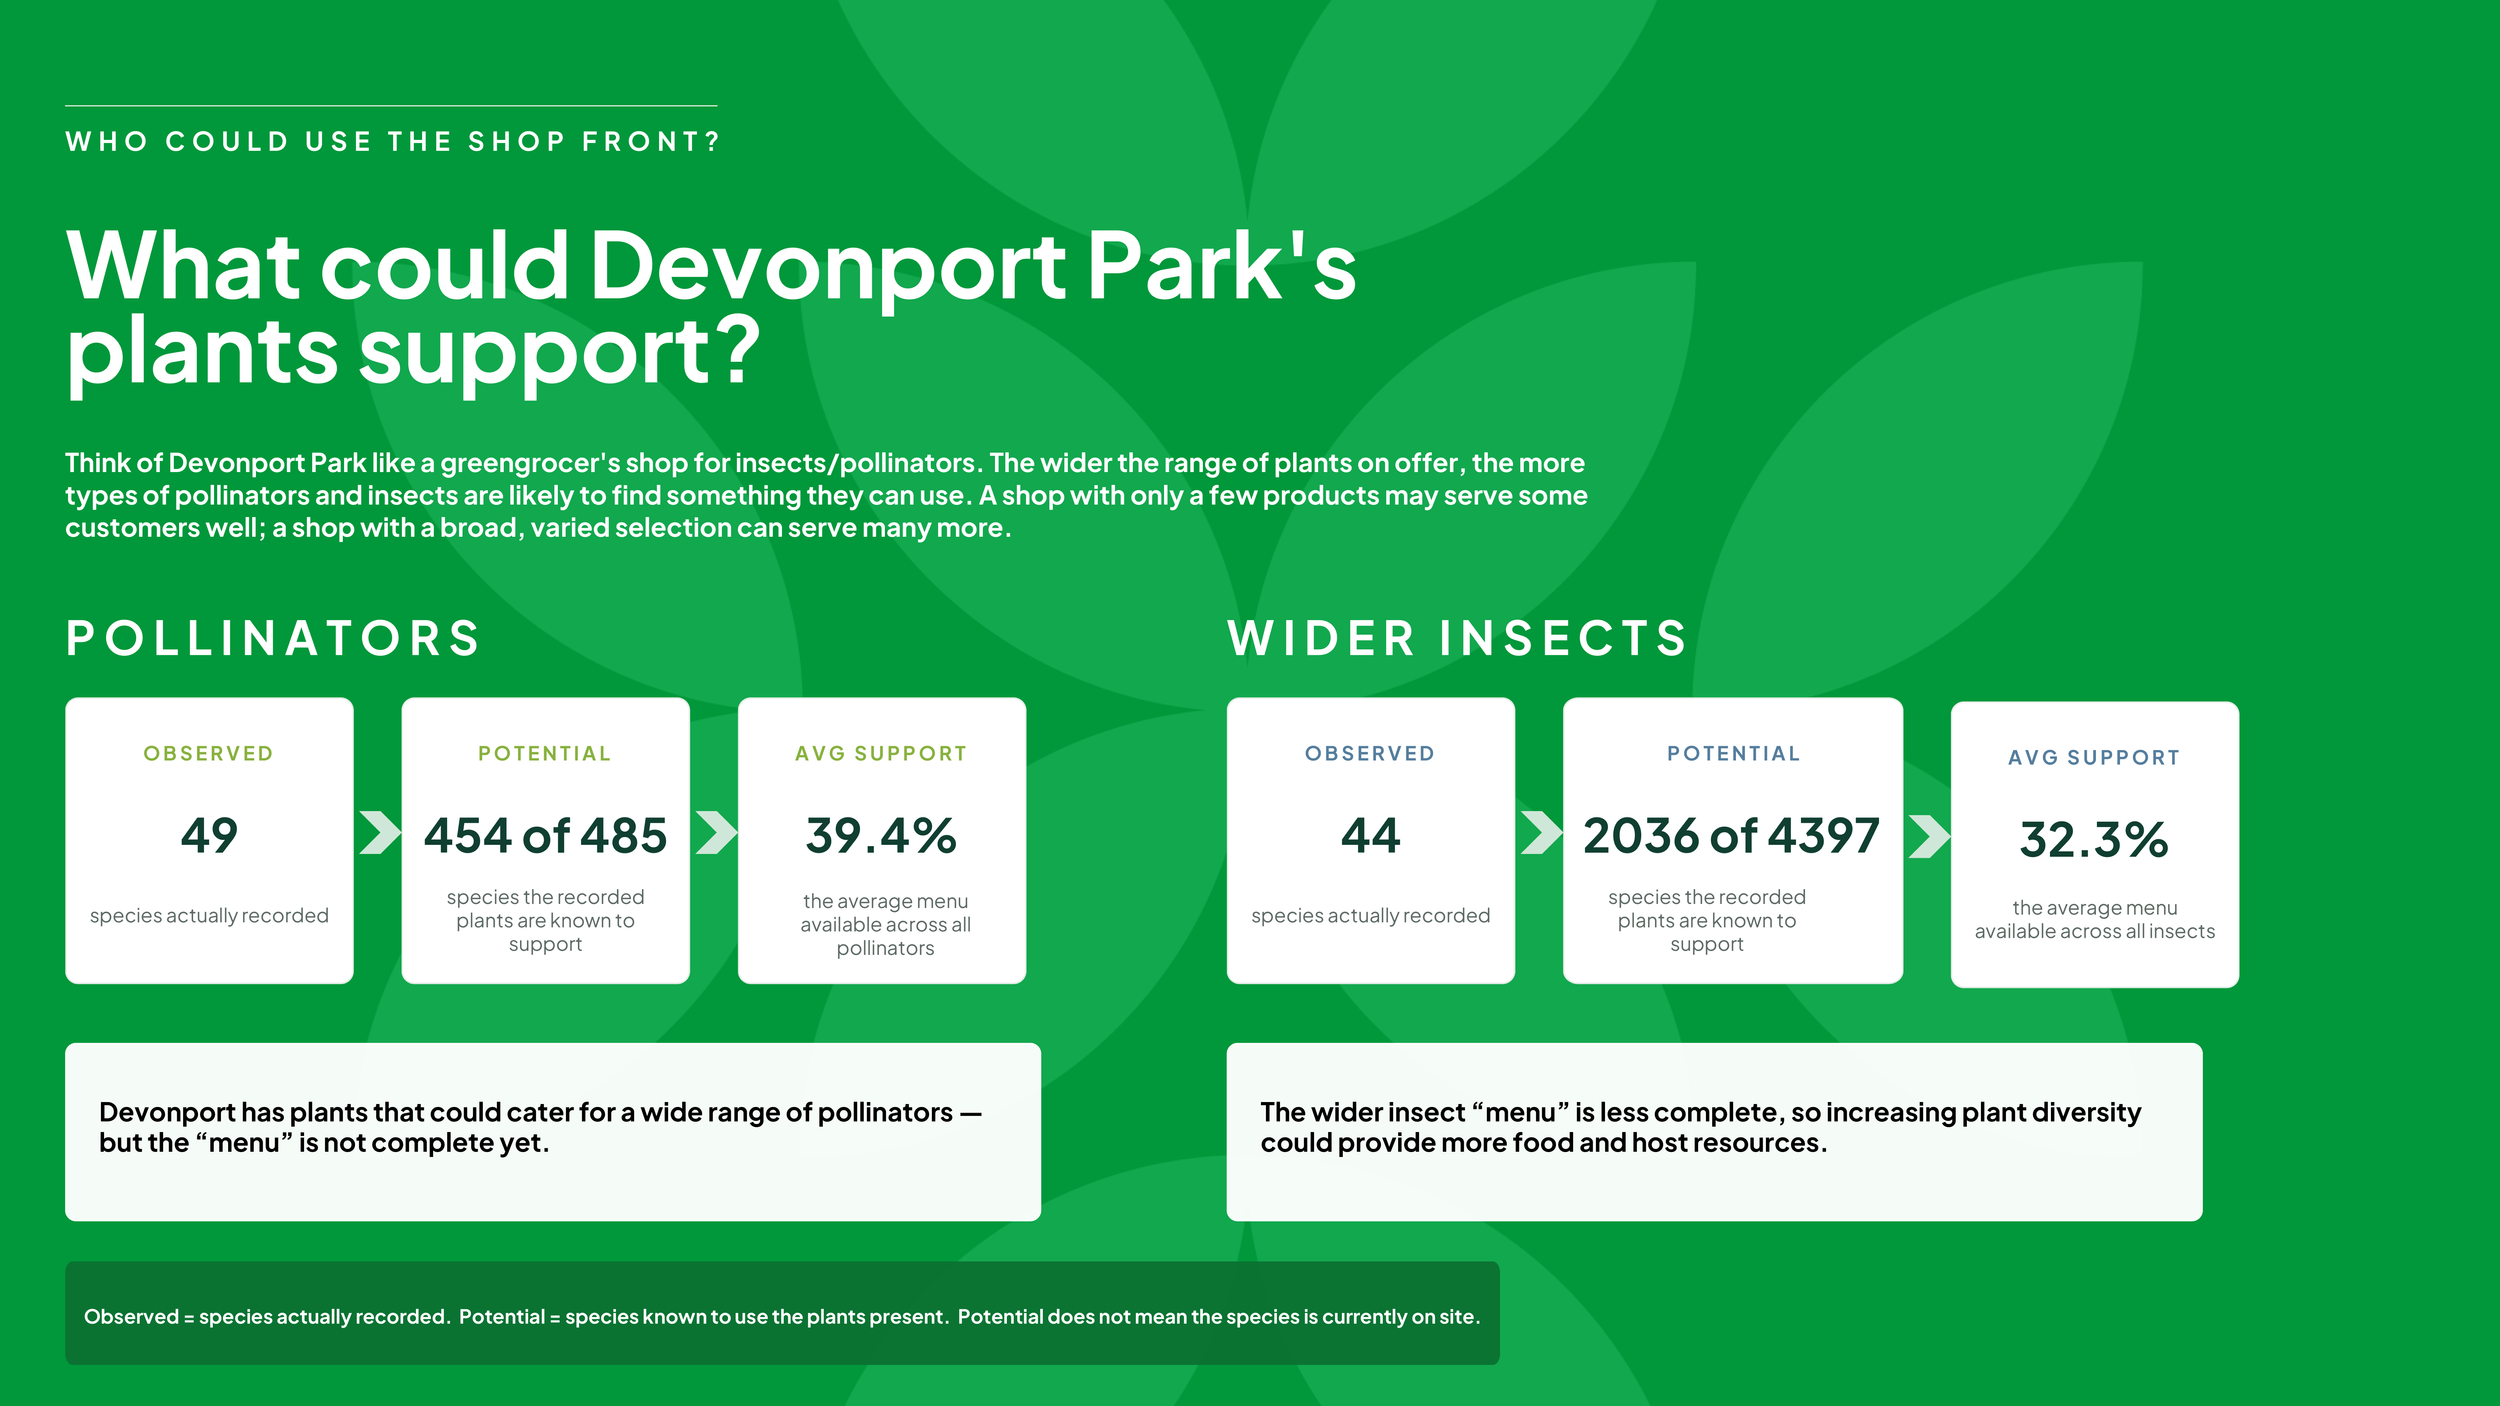Select the wider insects Potential card 2036 of 4397
This screenshot has height=1406, width=2500.
(x=1732, y=841)
